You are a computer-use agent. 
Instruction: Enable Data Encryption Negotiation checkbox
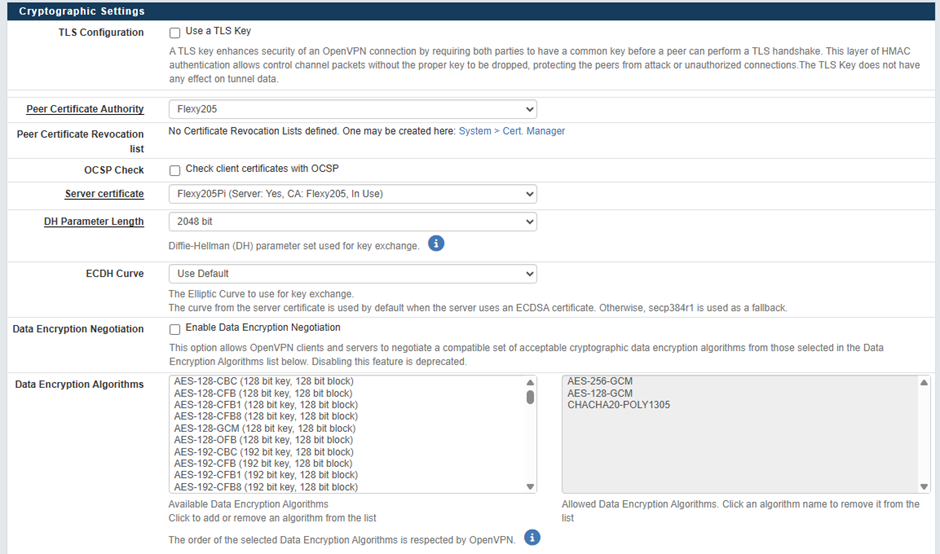(x=175, y=329)
